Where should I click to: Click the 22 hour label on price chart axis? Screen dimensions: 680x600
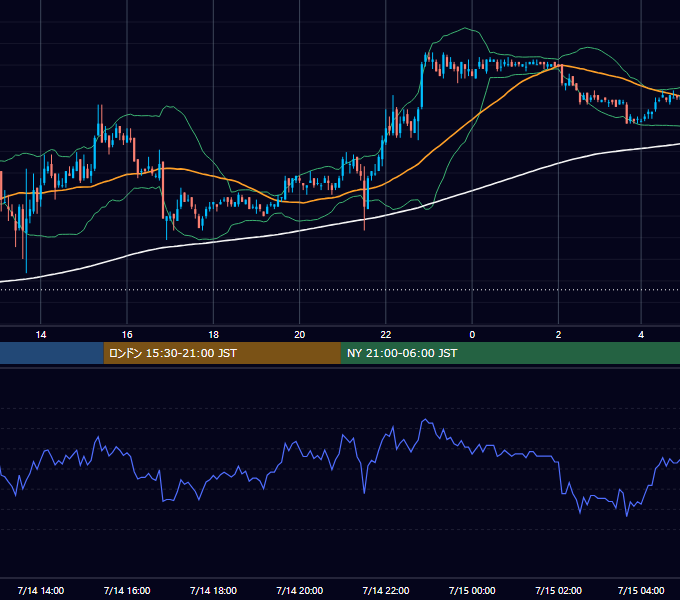[x=386, y=335]
